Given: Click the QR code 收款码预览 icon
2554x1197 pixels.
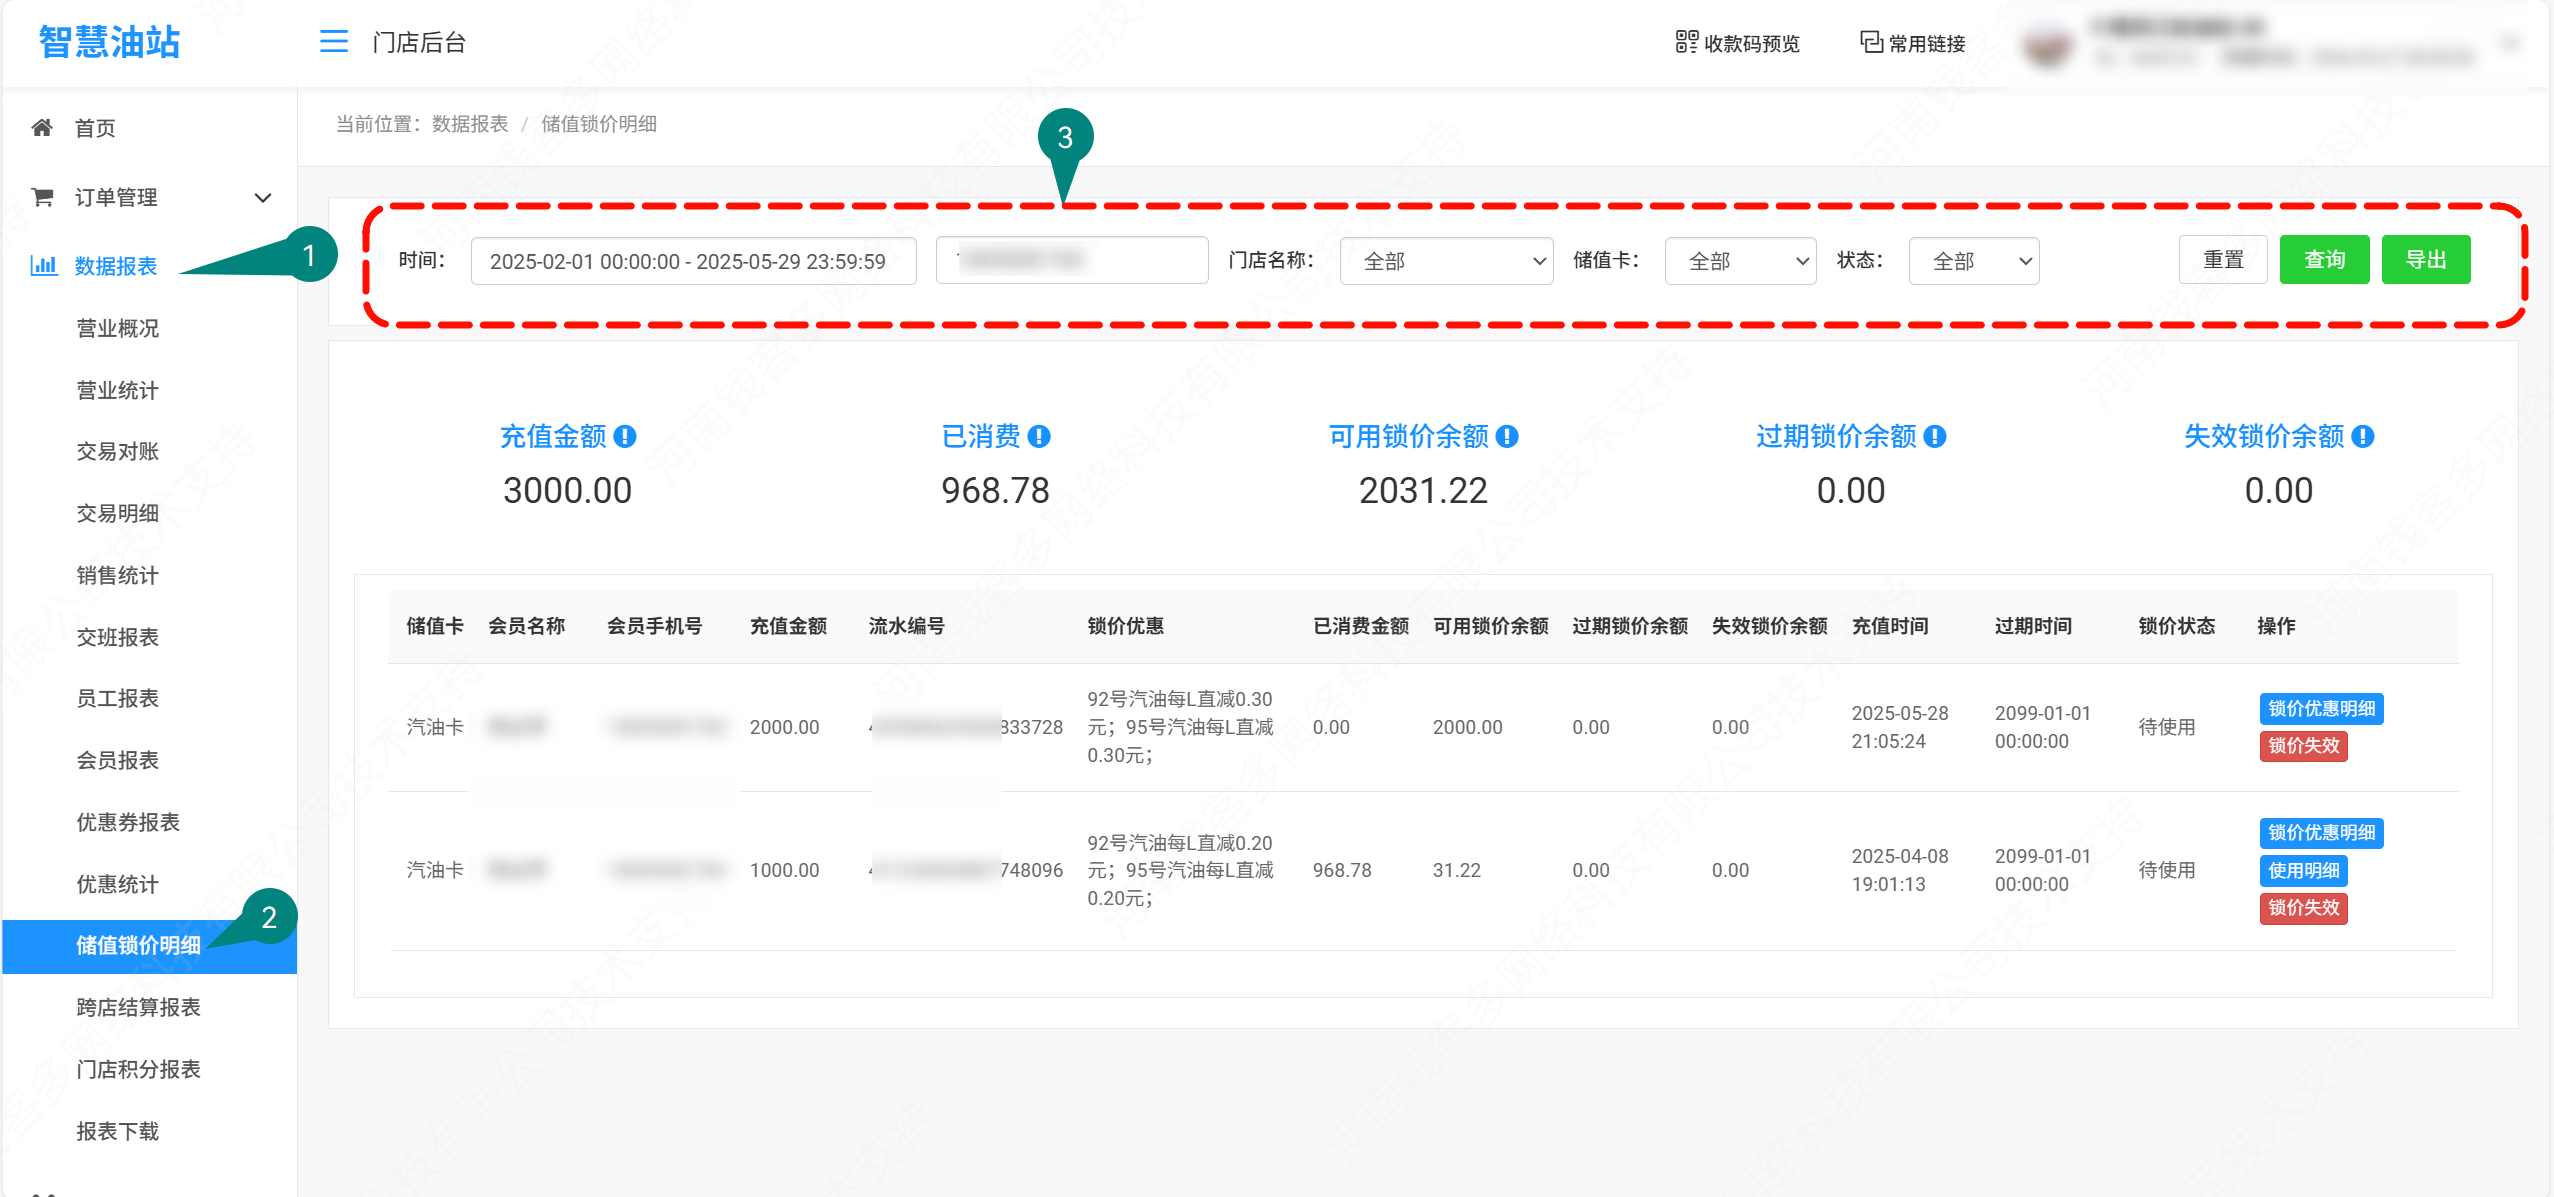Looking at the screenshot, I should [x=1686, y=42].
